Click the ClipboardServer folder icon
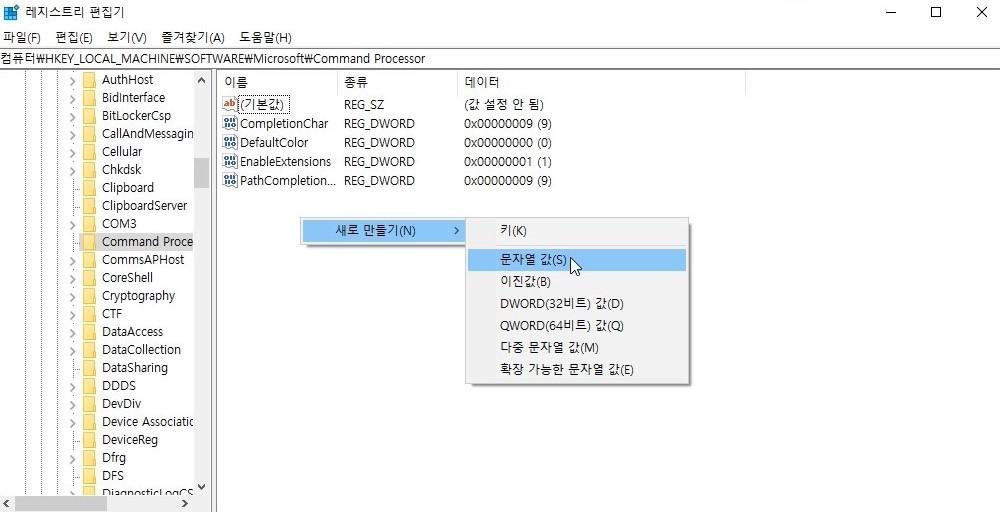This screenshot has width=1000, height=512. point(89,206)
